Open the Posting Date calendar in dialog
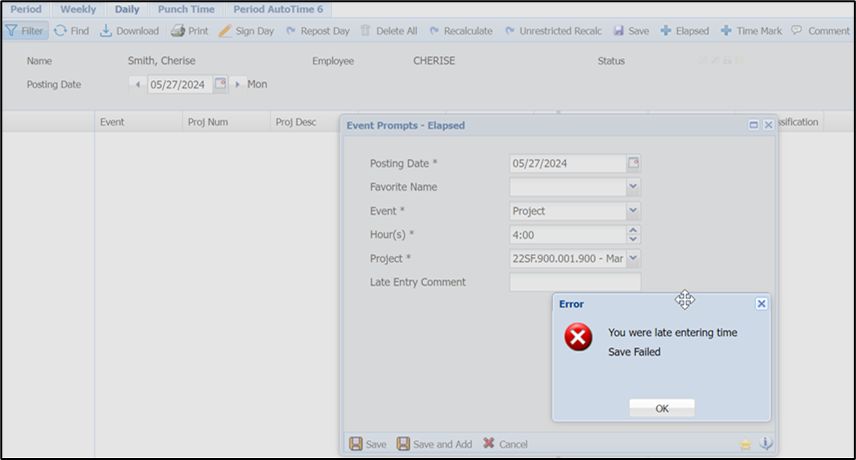Image resolution: width=856 pixels, height=460 pixels. [633, 163]
